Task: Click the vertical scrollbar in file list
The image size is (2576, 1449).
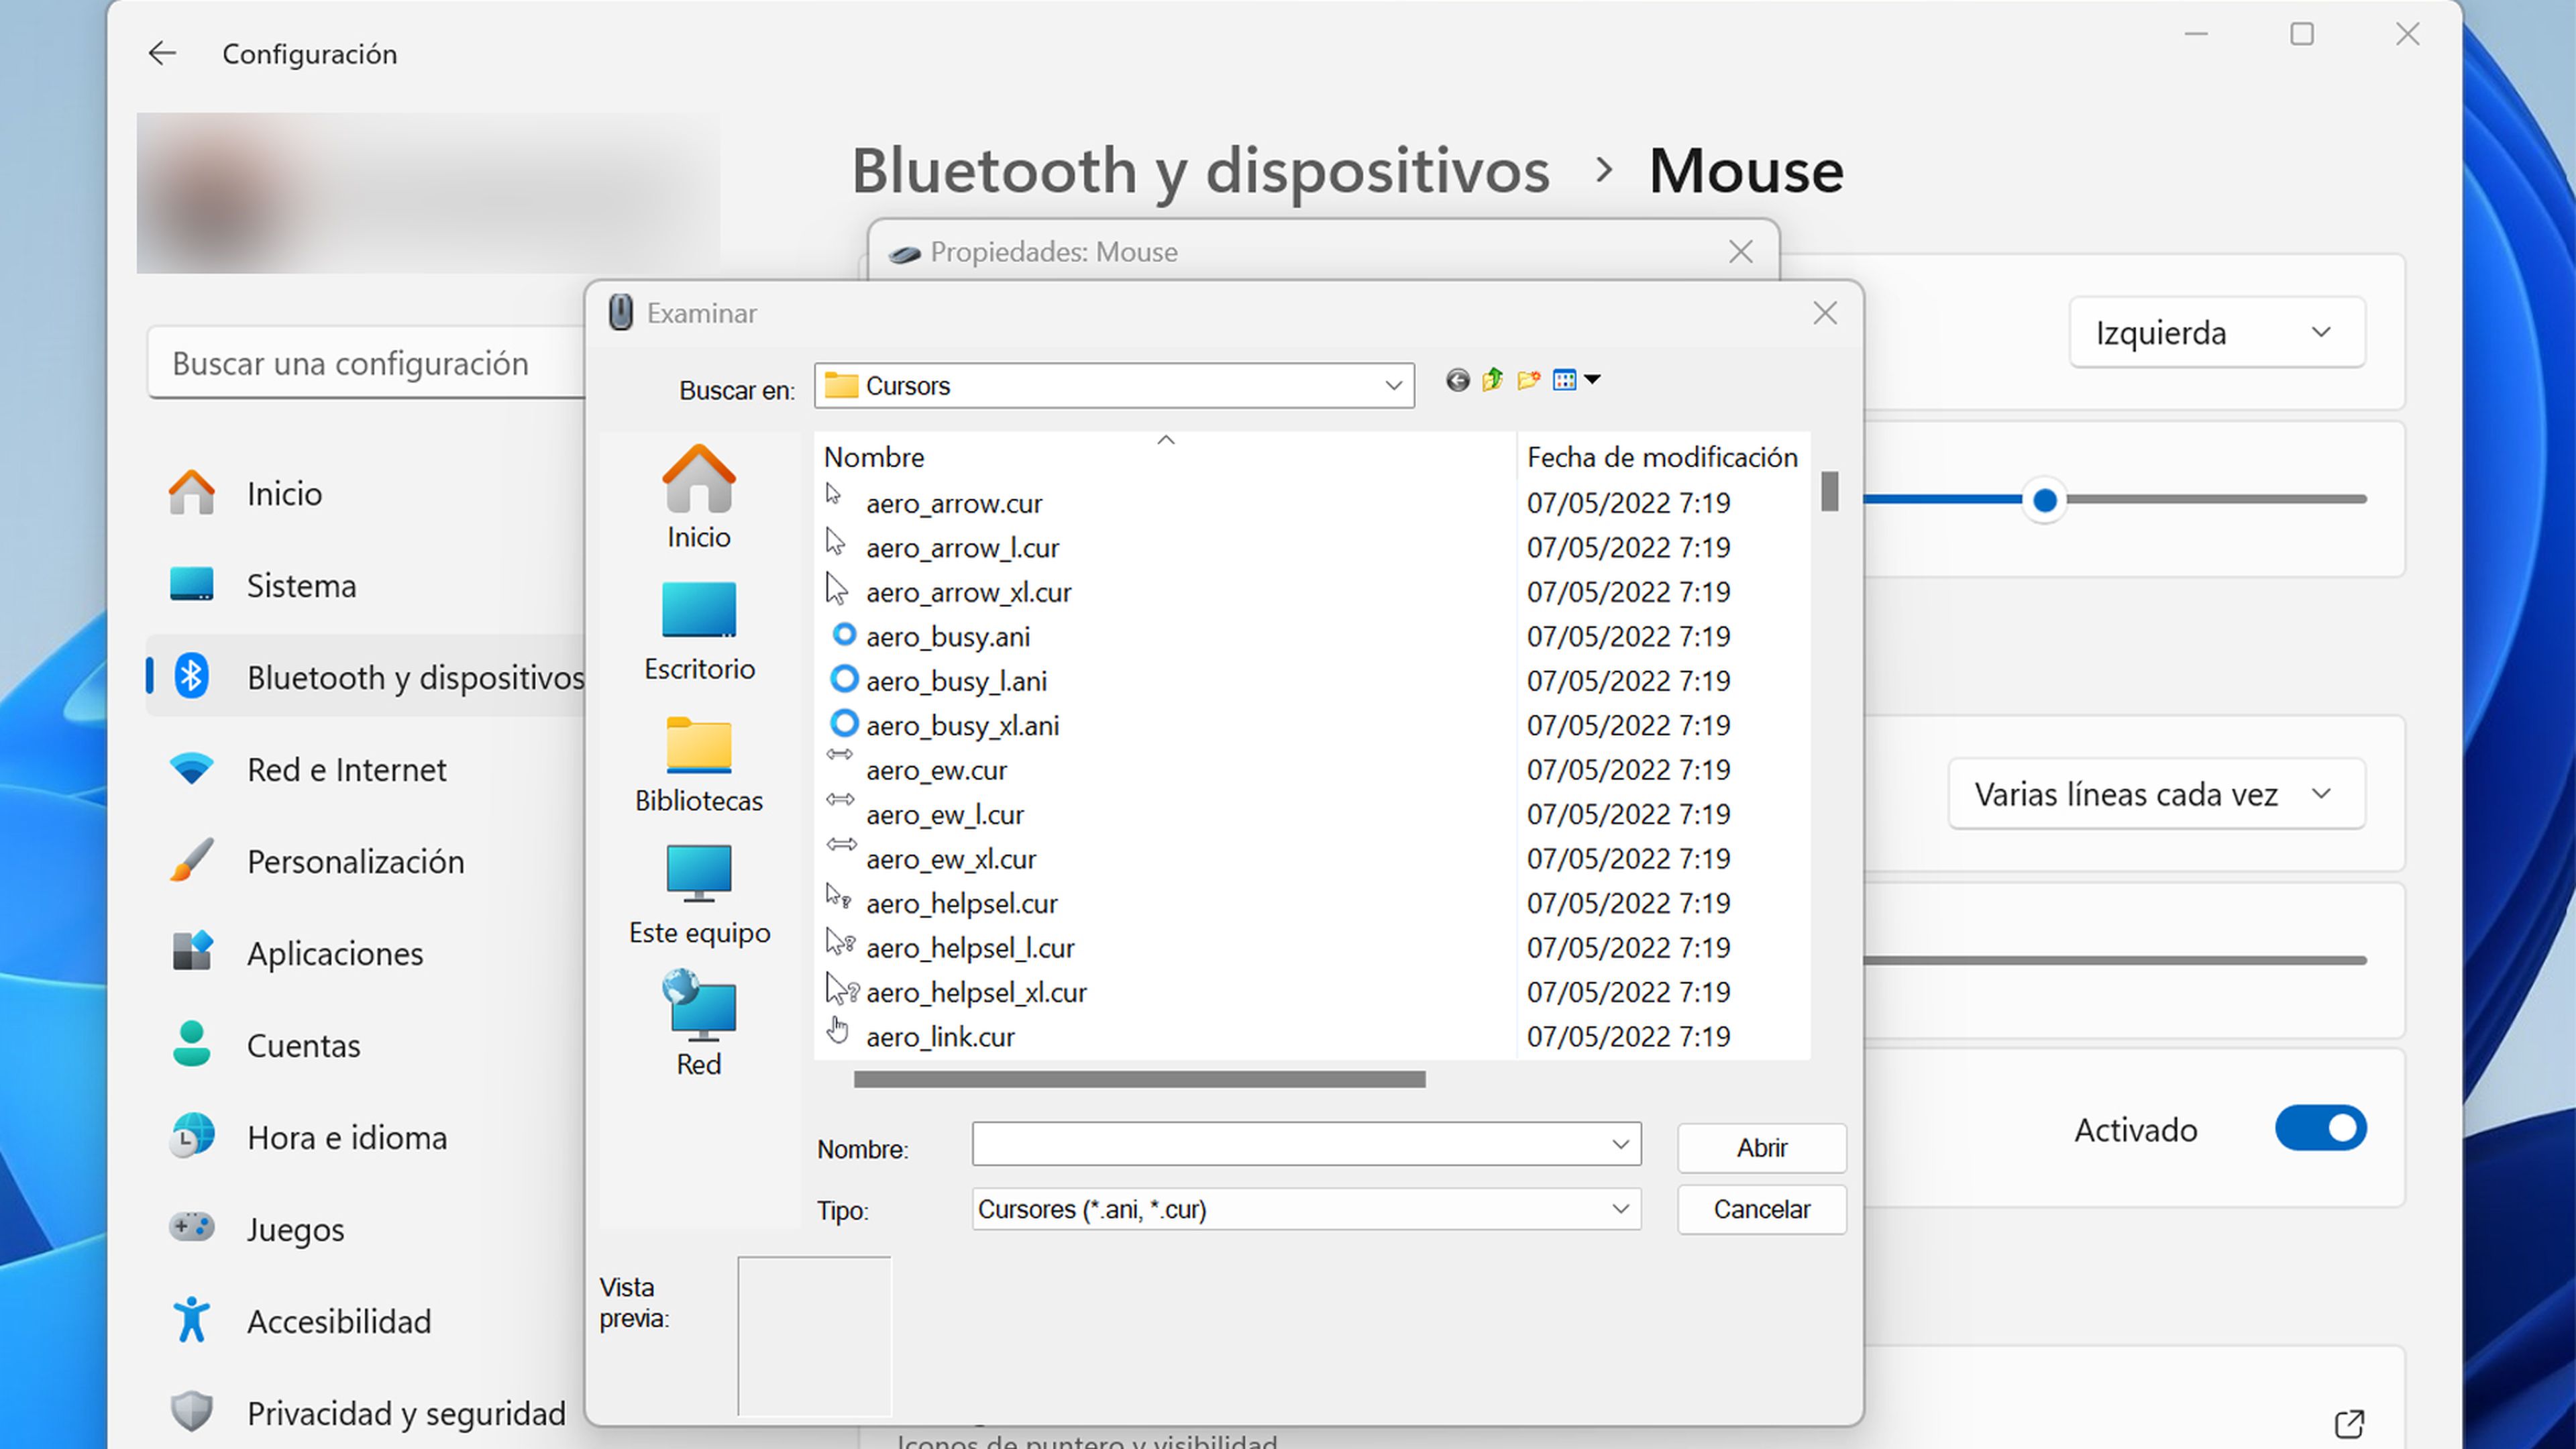Action: click(1830, 490)
